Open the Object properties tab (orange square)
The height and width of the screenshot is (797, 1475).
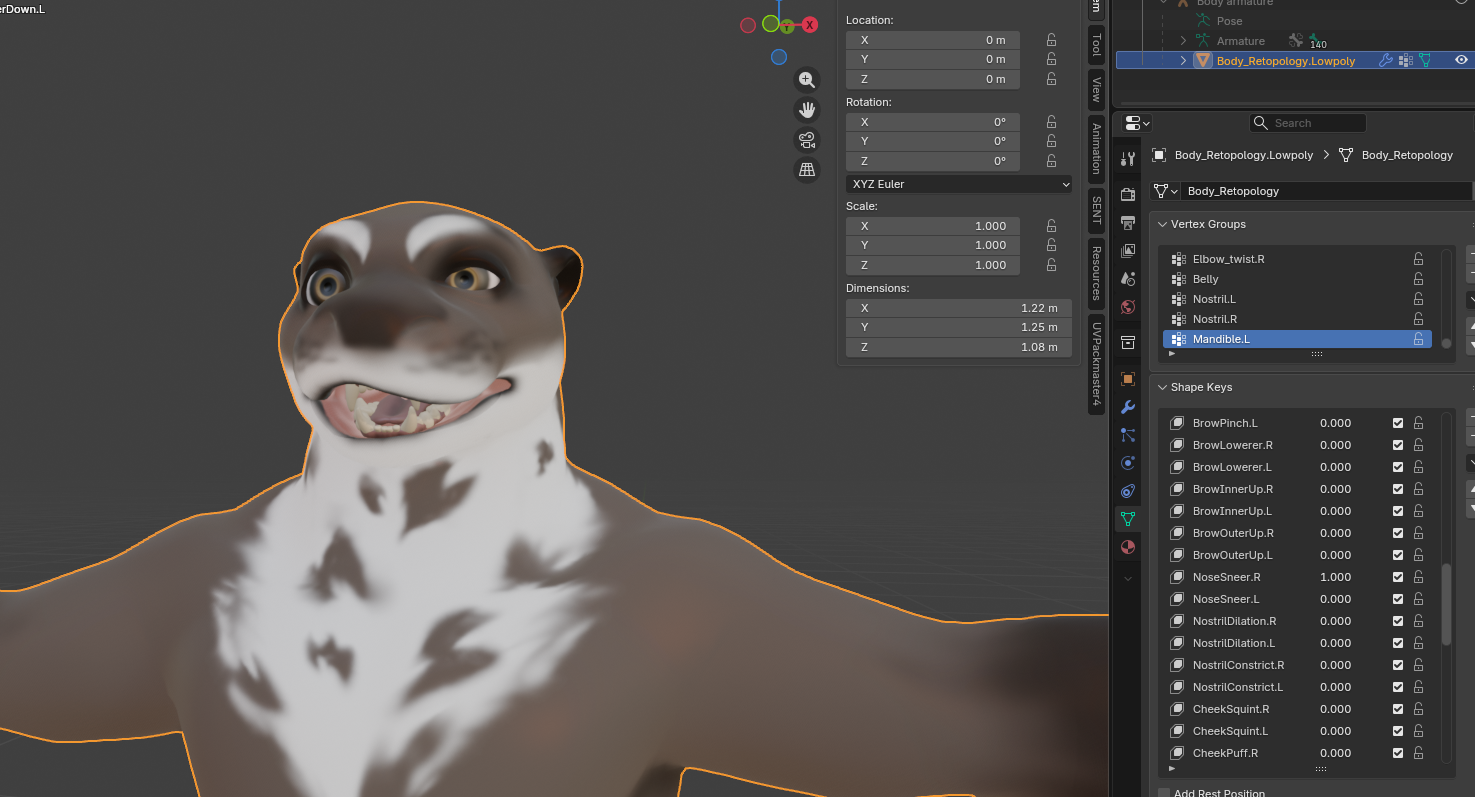click(x=1128, y=379)
